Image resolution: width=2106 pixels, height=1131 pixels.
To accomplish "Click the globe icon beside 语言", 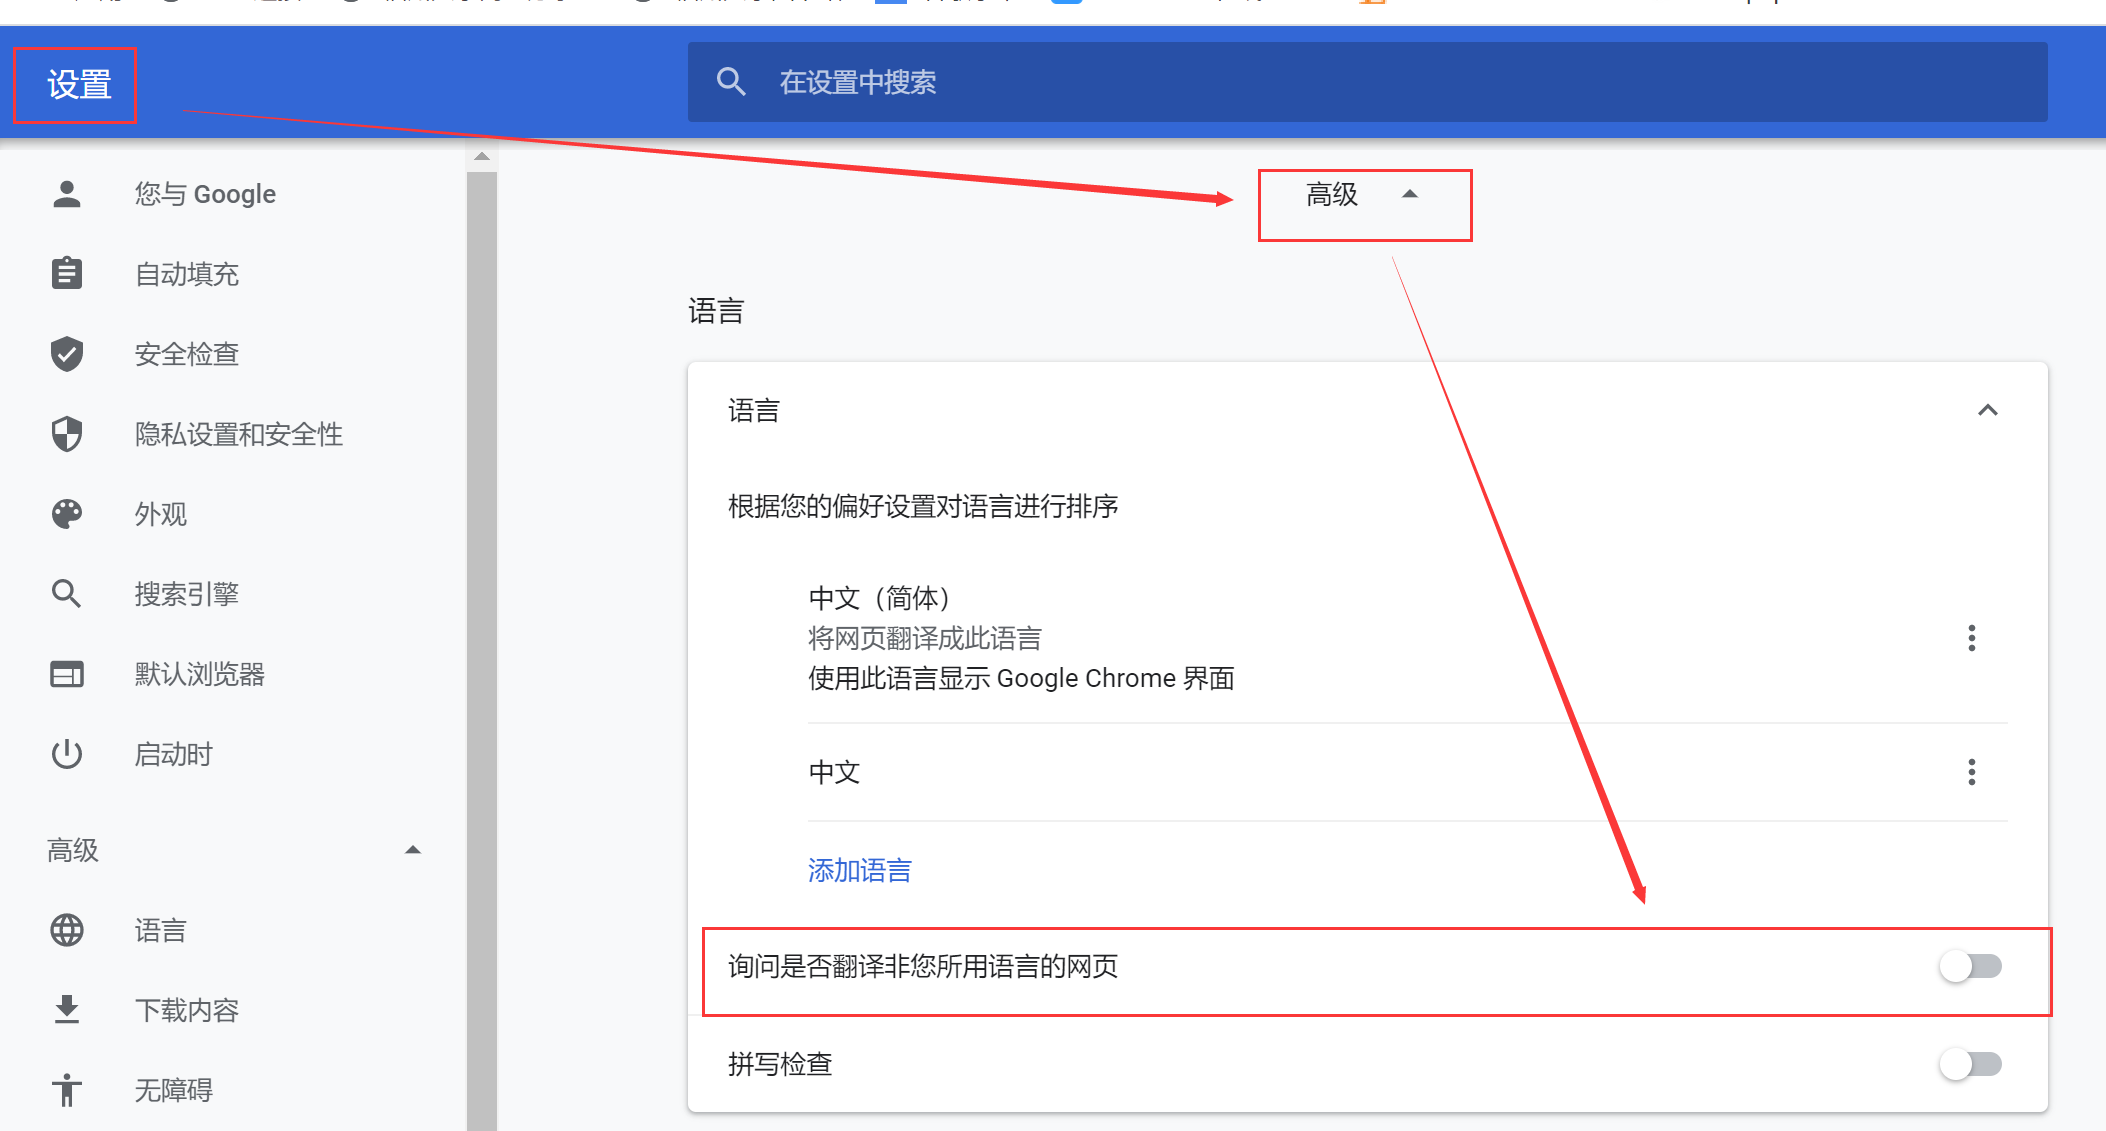I will [67, 930].
